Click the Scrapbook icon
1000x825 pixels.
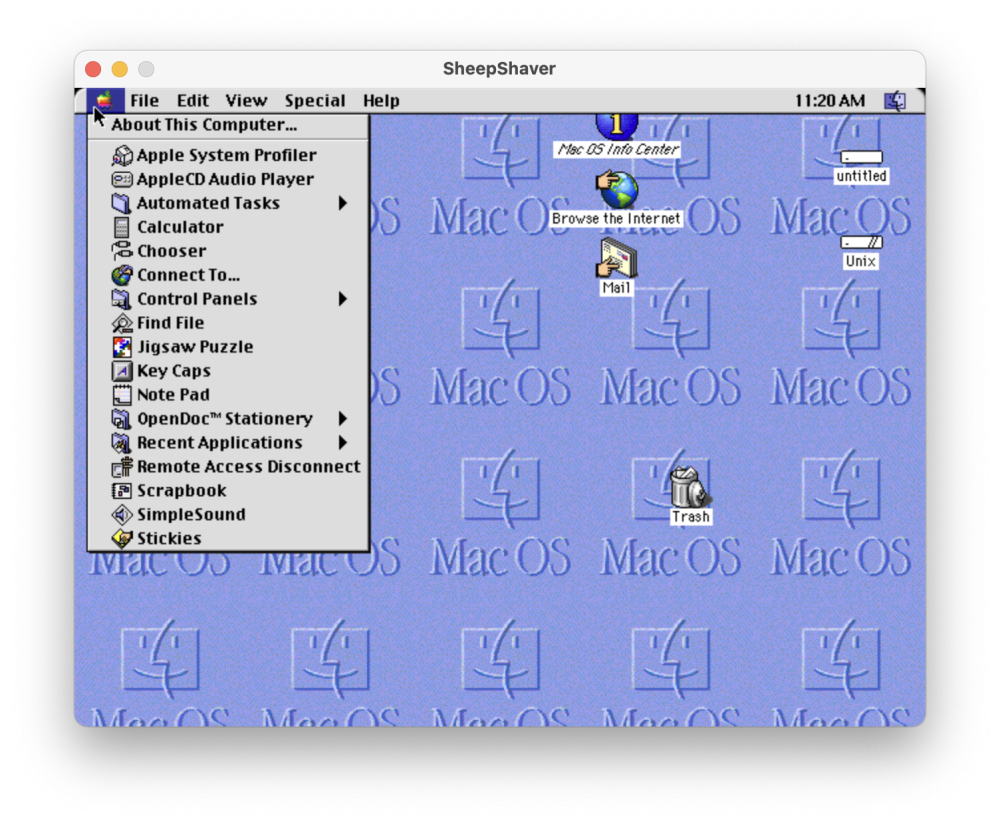click(122, 490)
